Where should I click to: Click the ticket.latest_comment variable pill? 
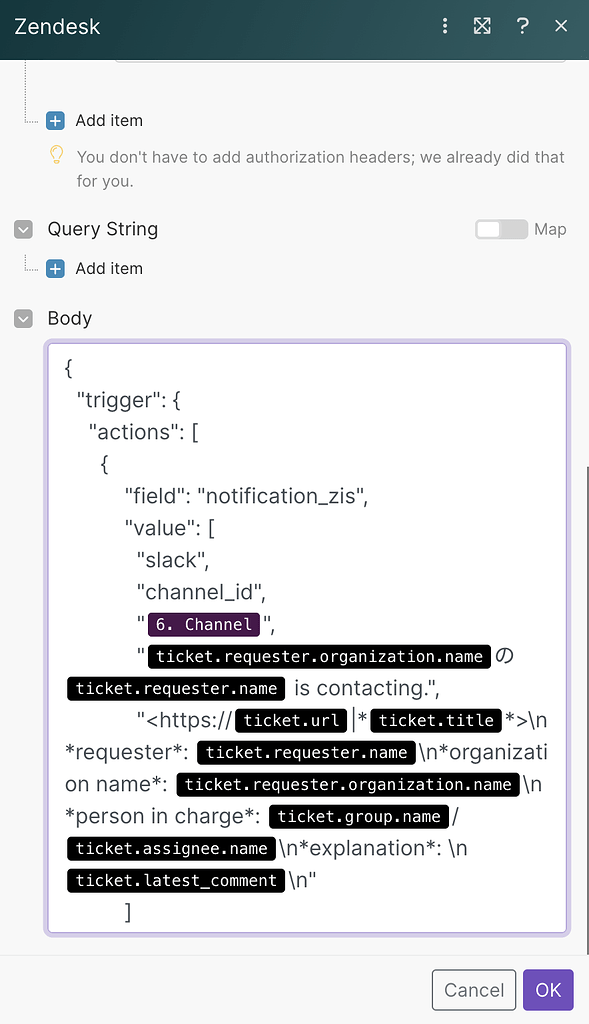point(175,880)
